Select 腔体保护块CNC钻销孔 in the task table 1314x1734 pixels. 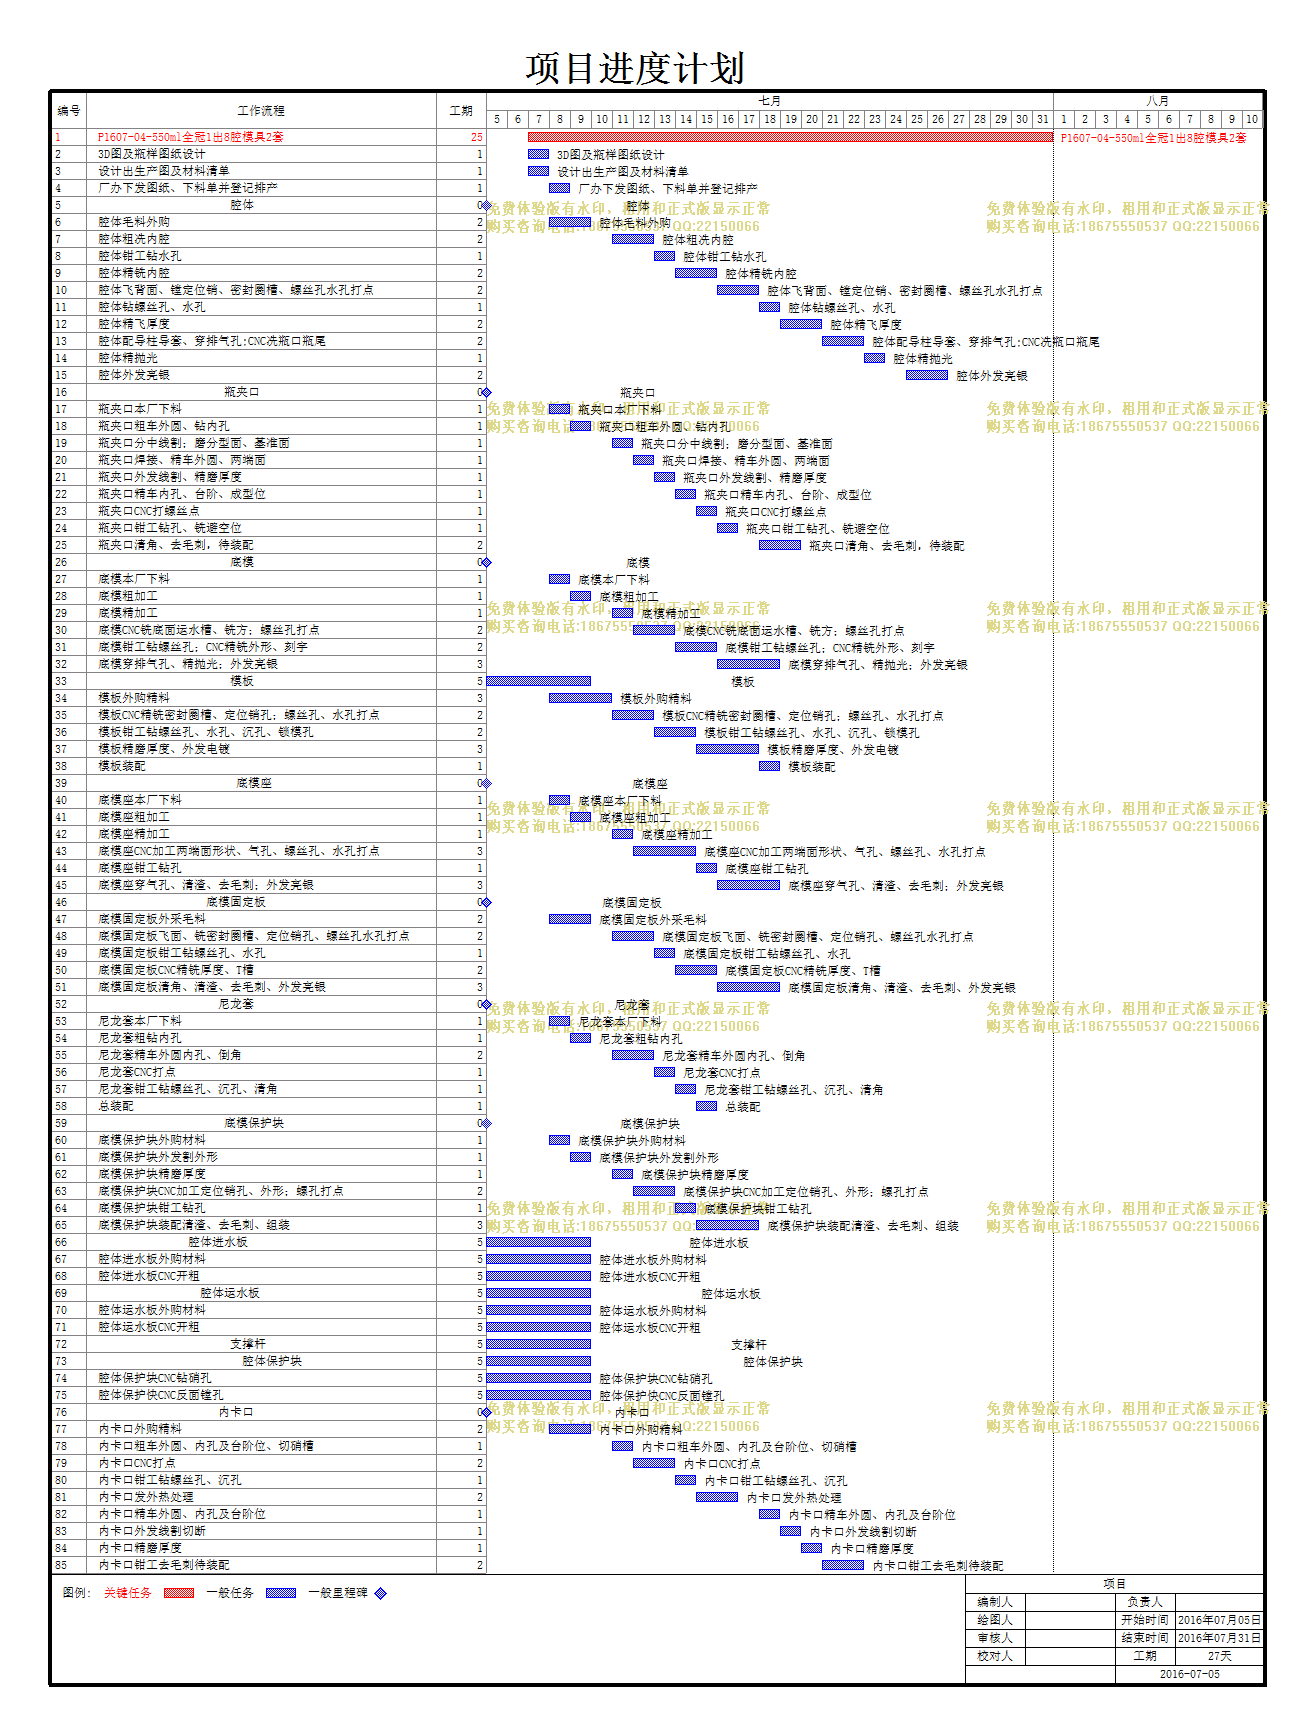(155, 1378)
